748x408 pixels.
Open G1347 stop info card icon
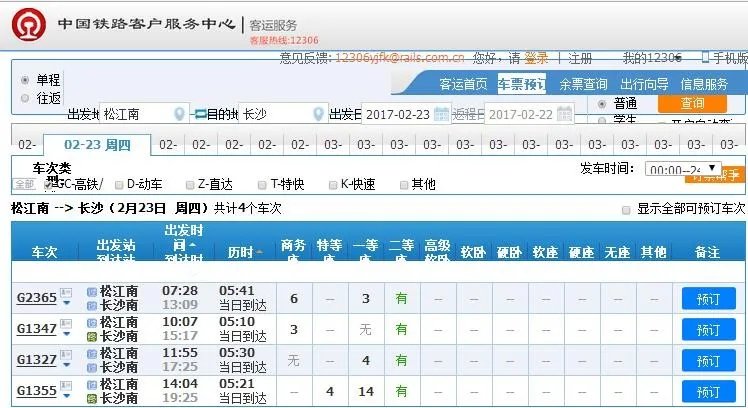coord(66,324)
